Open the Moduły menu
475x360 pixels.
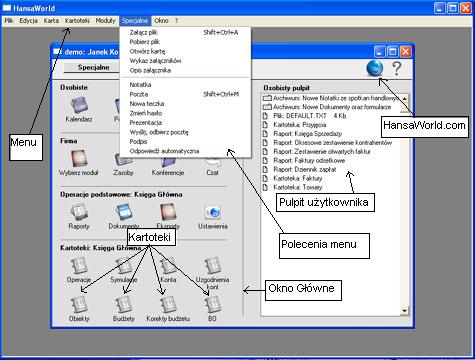coord(105,21)
